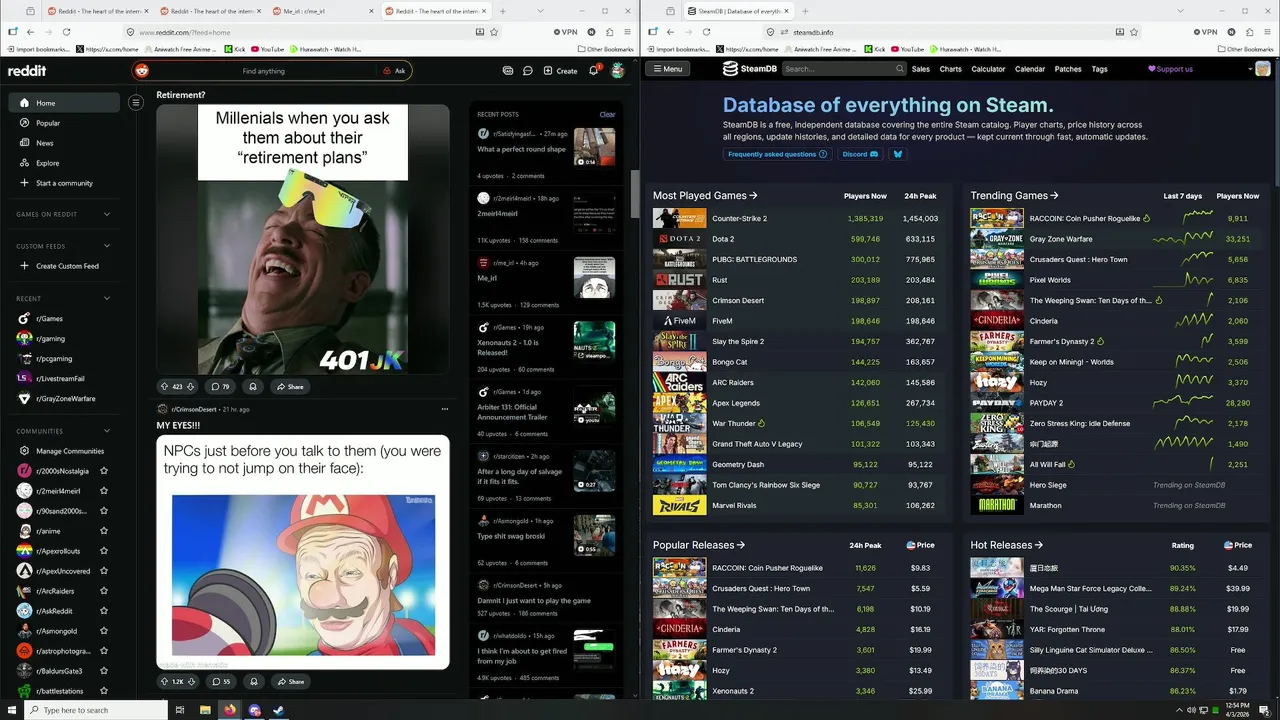Collapse the Communities section

[107, 431]
